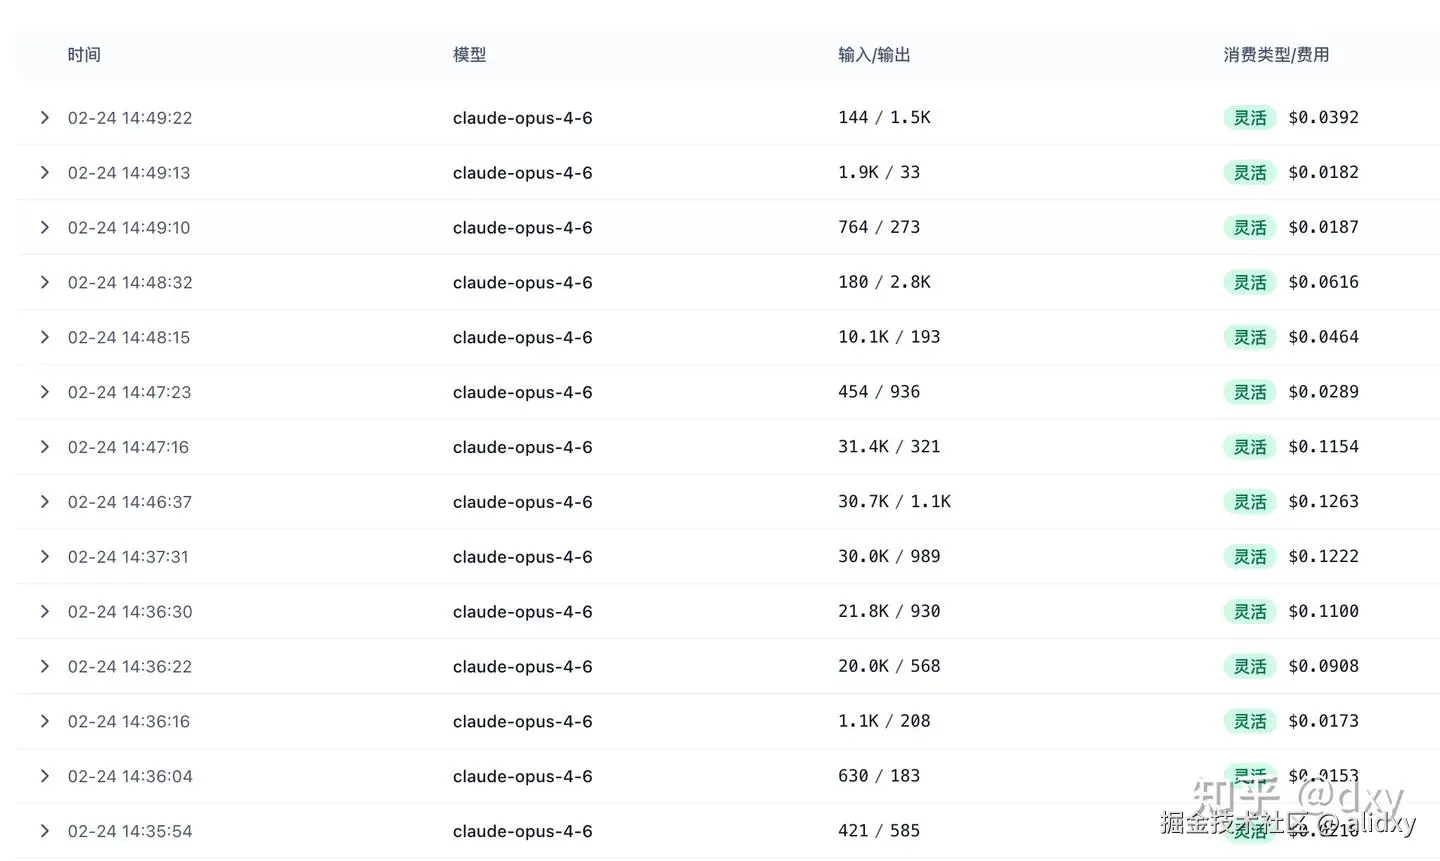Screen dimensions: 1440x861
Task: Click the 灵活 tag beside $0.1263
Action: (x=1250, y=502)
